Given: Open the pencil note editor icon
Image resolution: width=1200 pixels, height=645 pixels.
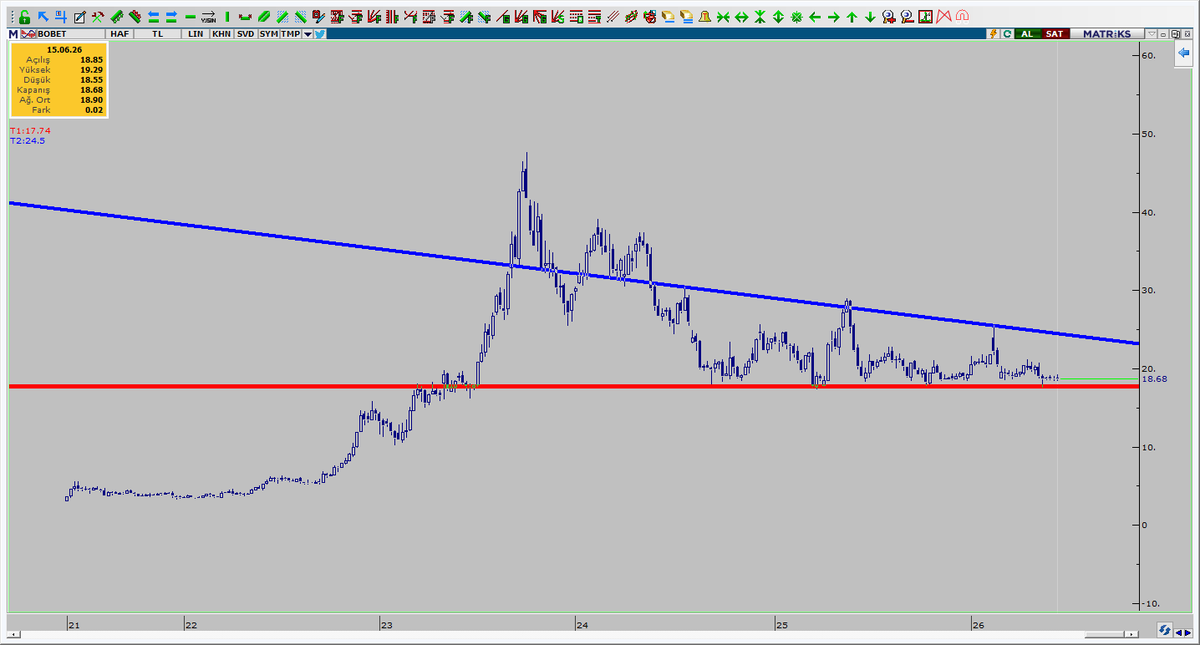Looking at the screenshot, I should click(79, 17).
